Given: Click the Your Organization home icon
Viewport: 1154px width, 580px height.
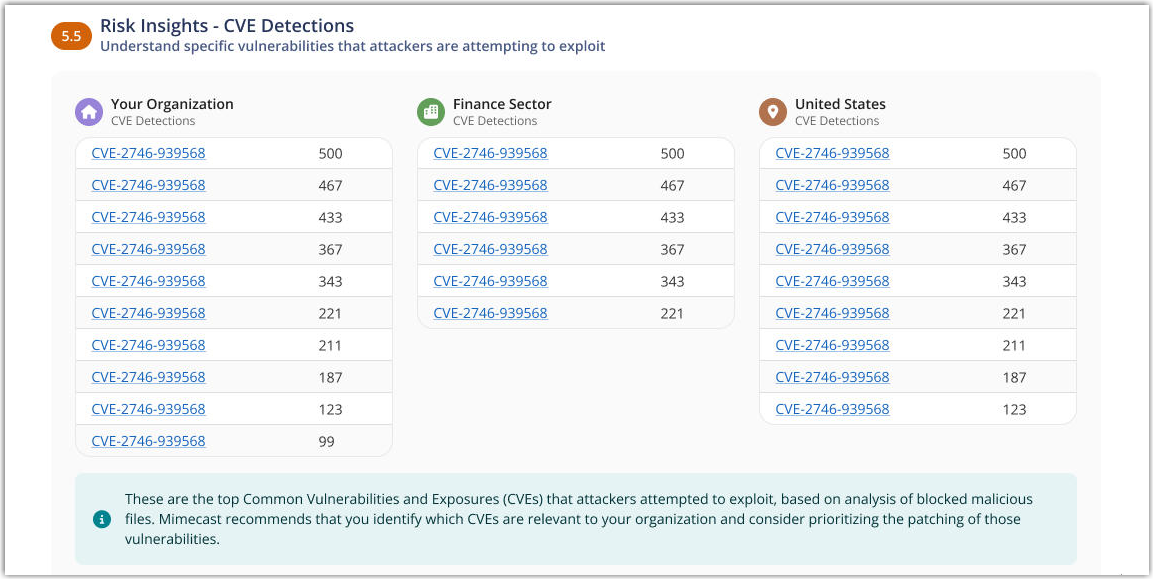Looking at the screenshot, I should click(89, 112).
